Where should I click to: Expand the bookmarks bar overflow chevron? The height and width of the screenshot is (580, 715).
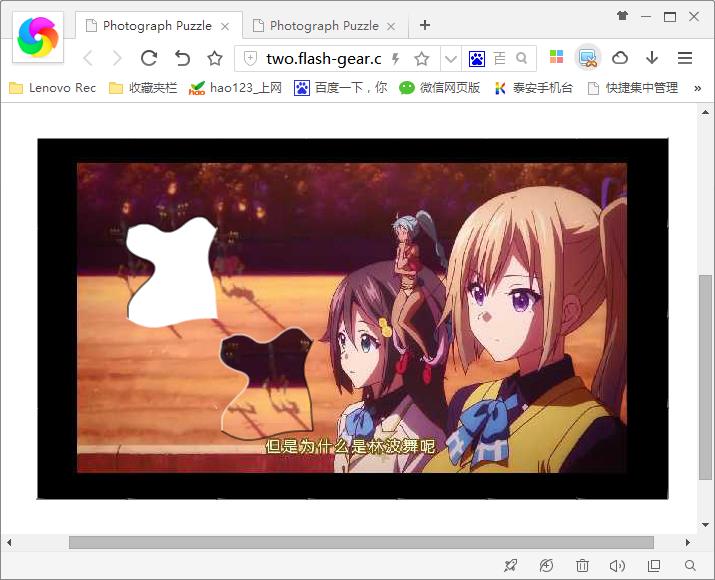[x=697, y=88]
